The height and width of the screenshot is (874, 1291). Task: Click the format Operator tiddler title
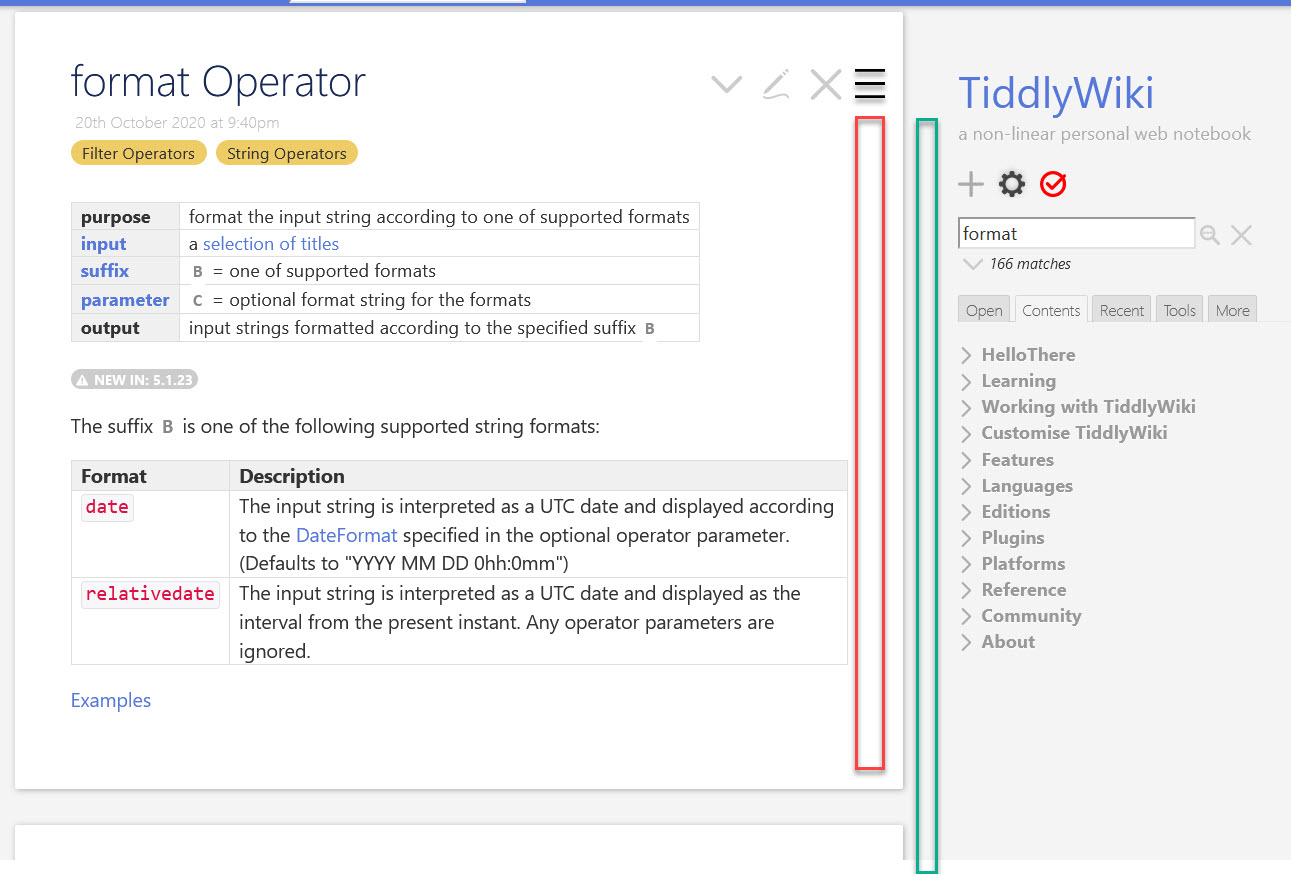(x=218, y=82)
